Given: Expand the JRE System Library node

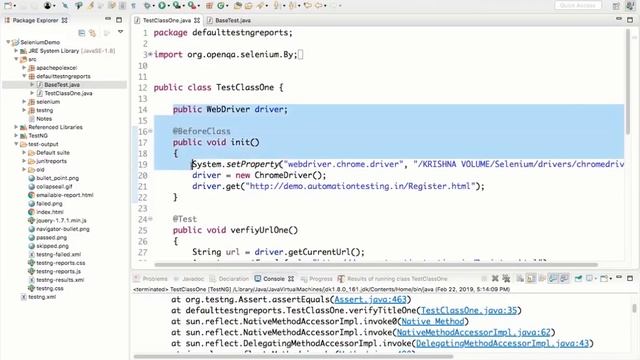Looking at the screenshot, I should tap(16, 51).
